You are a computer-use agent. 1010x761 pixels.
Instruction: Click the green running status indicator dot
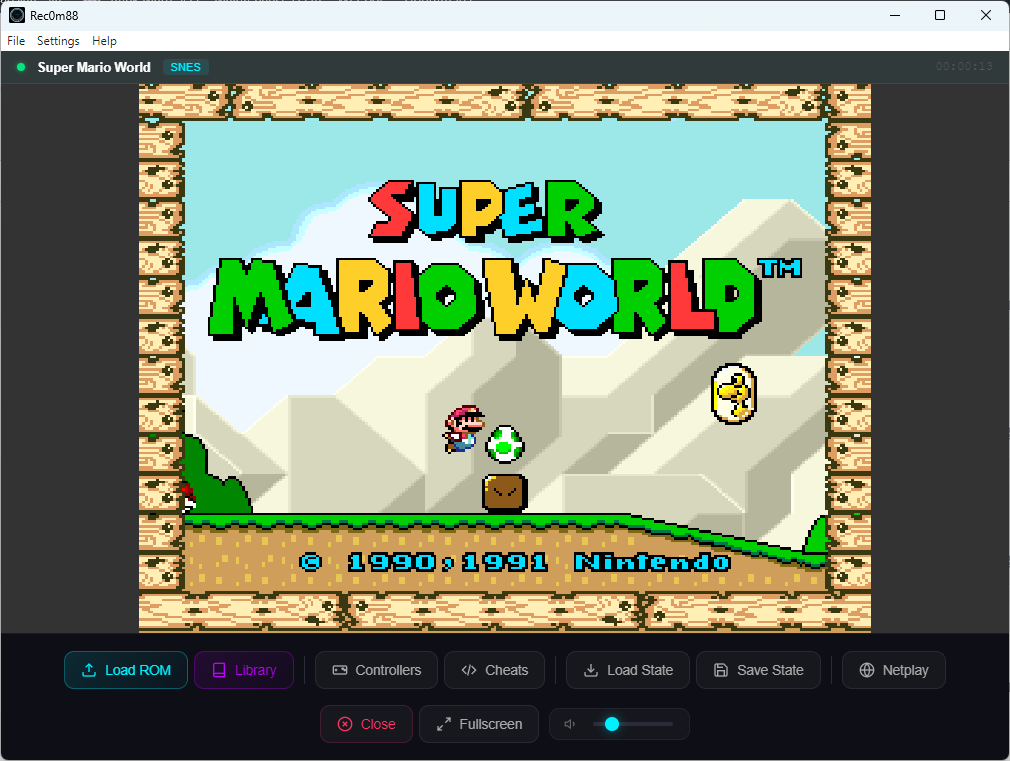pos(21,67)
